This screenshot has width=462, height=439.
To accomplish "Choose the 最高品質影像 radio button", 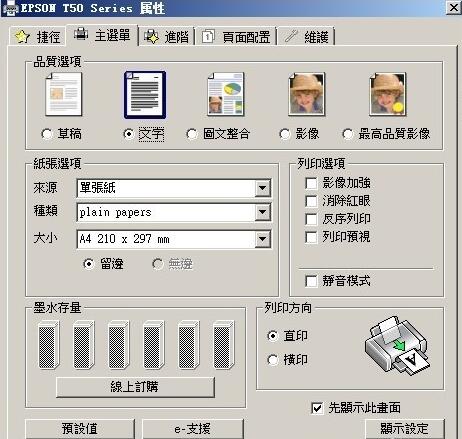I will (348, 134).
